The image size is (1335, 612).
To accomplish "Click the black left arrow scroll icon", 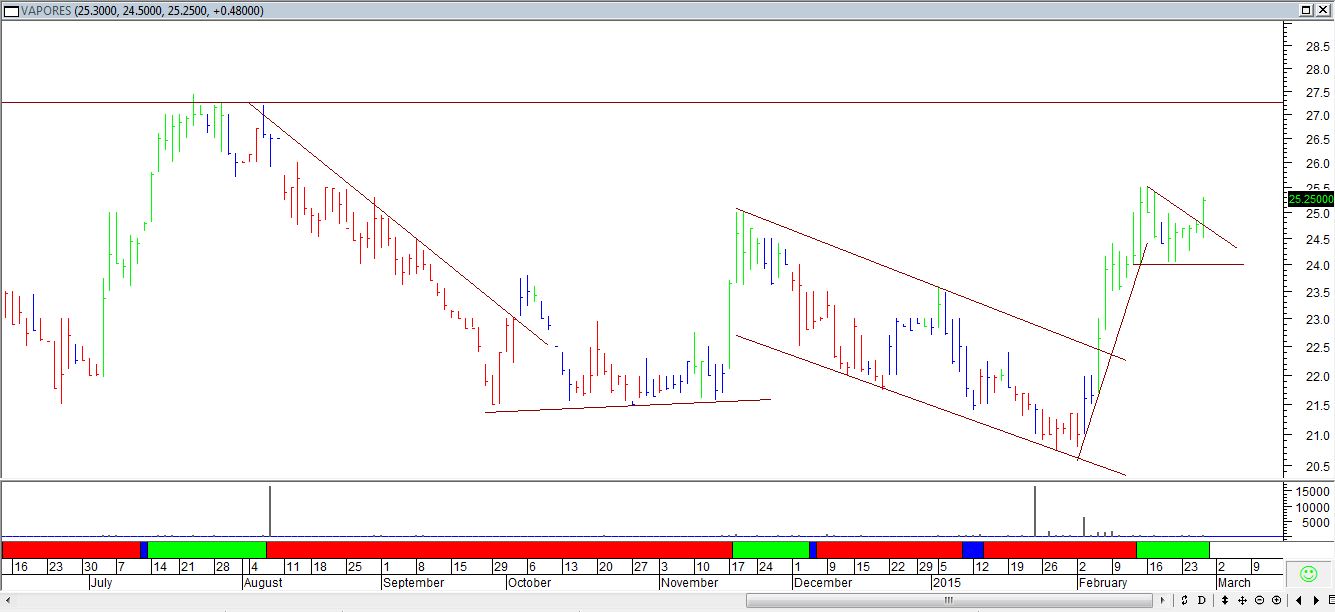I will click(x=1299, y=600).
